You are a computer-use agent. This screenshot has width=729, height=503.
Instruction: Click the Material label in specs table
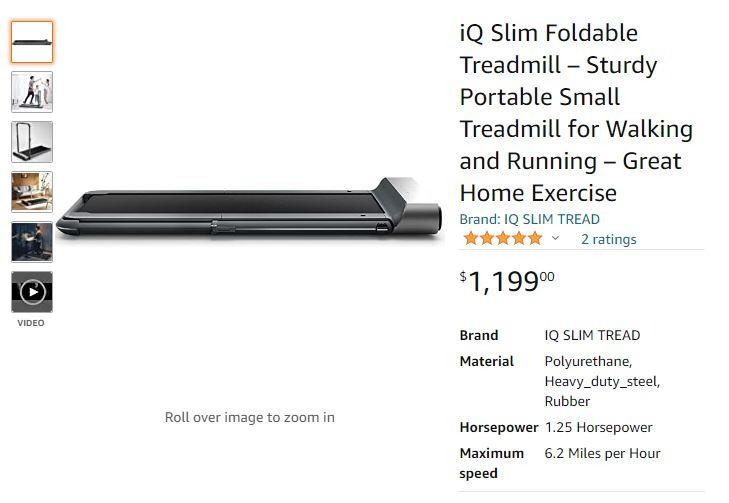click(486, 361)
